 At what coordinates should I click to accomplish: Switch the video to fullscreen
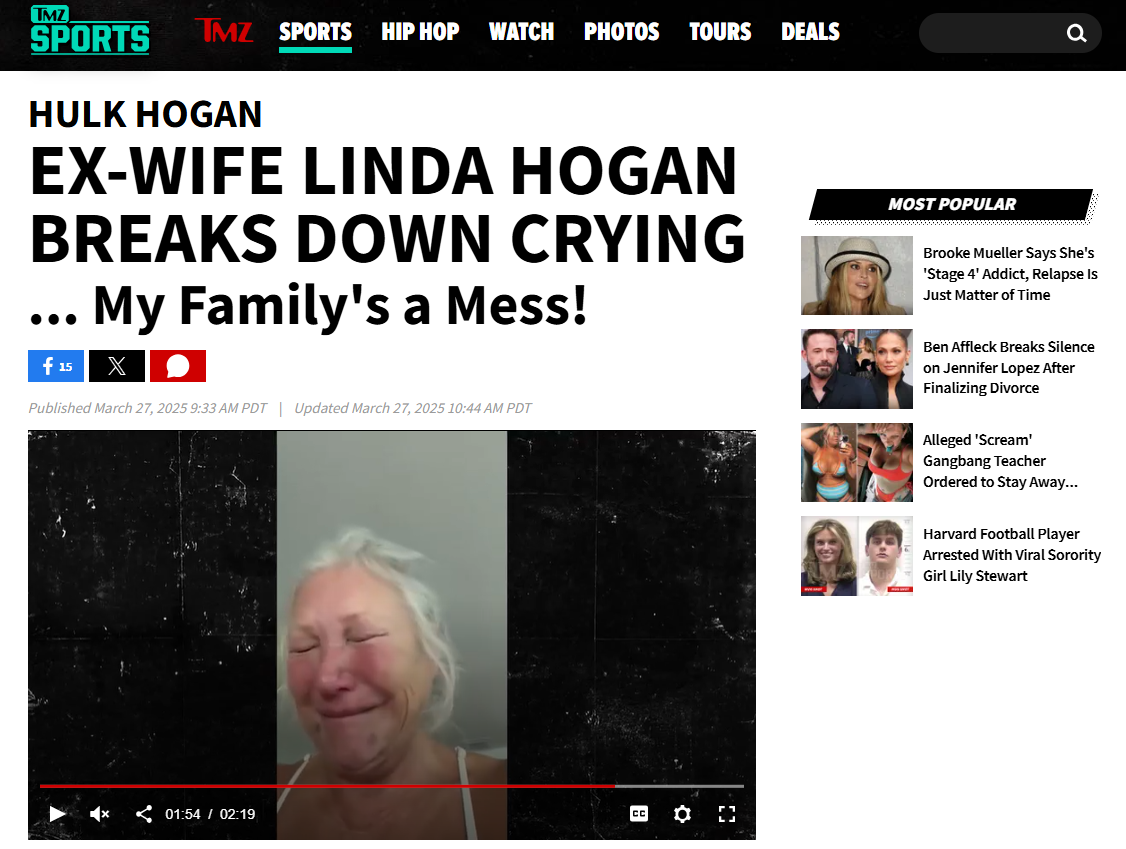[727, 814]
